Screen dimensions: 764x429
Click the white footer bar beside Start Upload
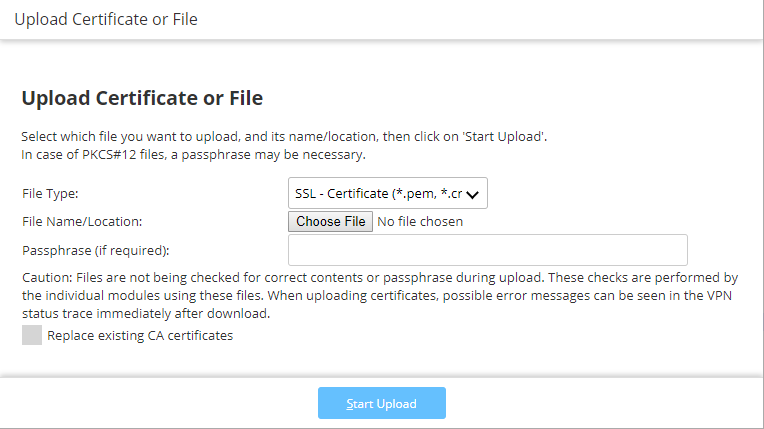click(x=600, y=403)
